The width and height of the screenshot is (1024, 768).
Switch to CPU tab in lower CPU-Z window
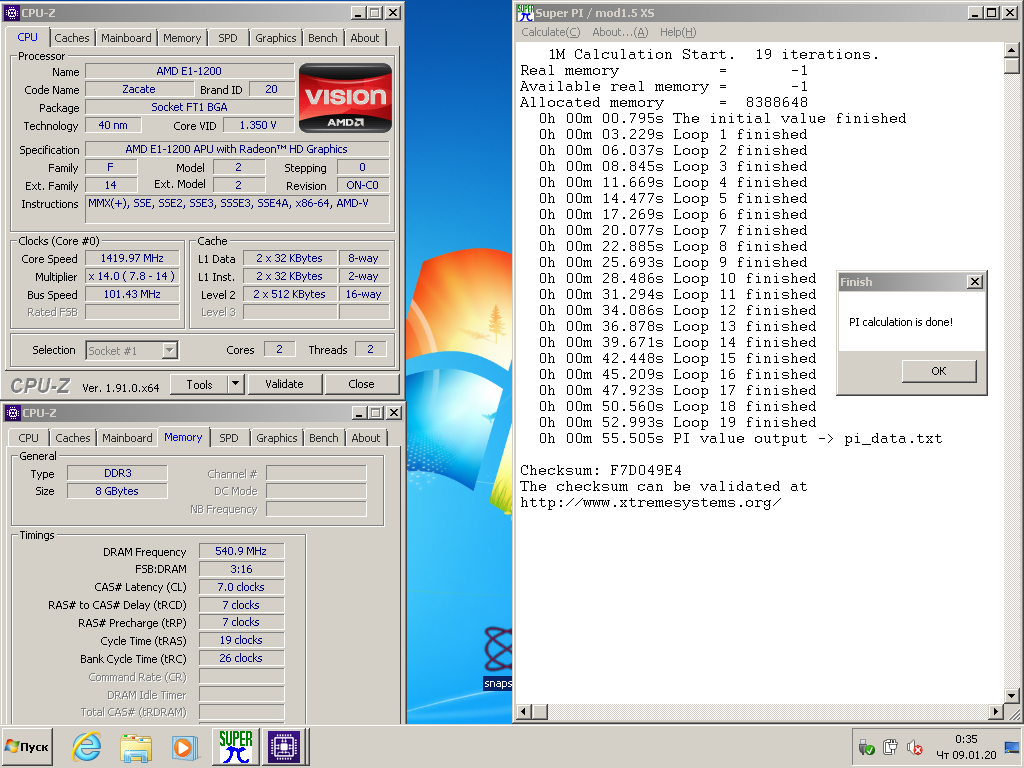click(28, 438)
